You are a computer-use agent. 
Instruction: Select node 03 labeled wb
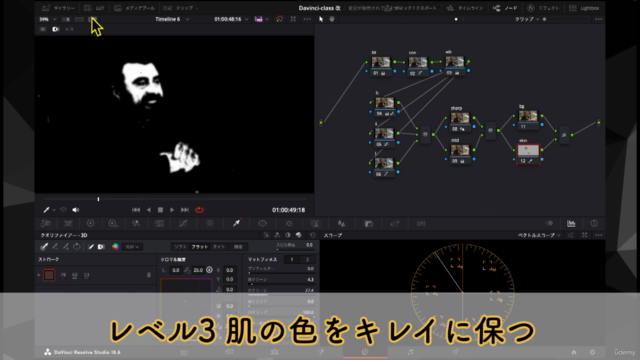tap(455, 66)
